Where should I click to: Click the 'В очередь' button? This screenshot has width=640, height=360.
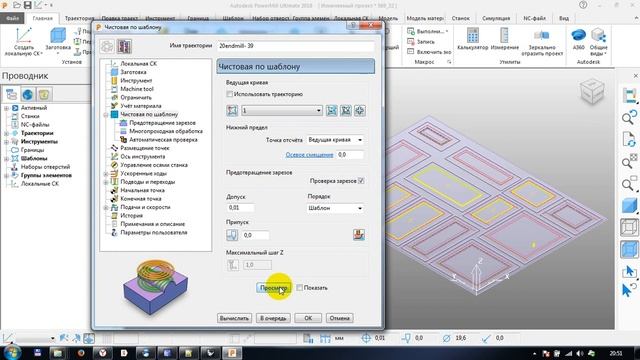[273, 318]
